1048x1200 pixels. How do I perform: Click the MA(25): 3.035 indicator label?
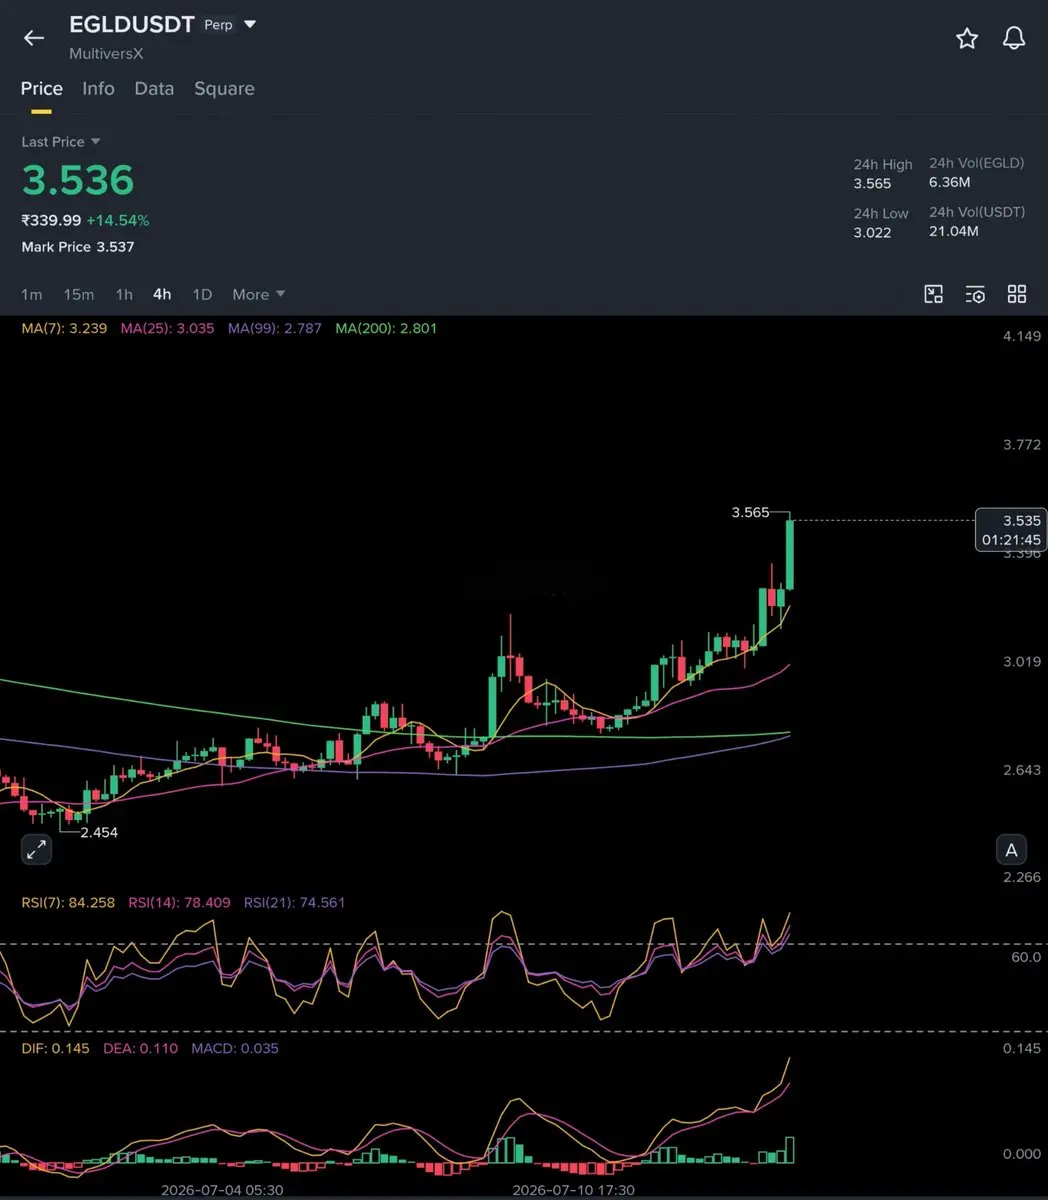coord(167,328)
